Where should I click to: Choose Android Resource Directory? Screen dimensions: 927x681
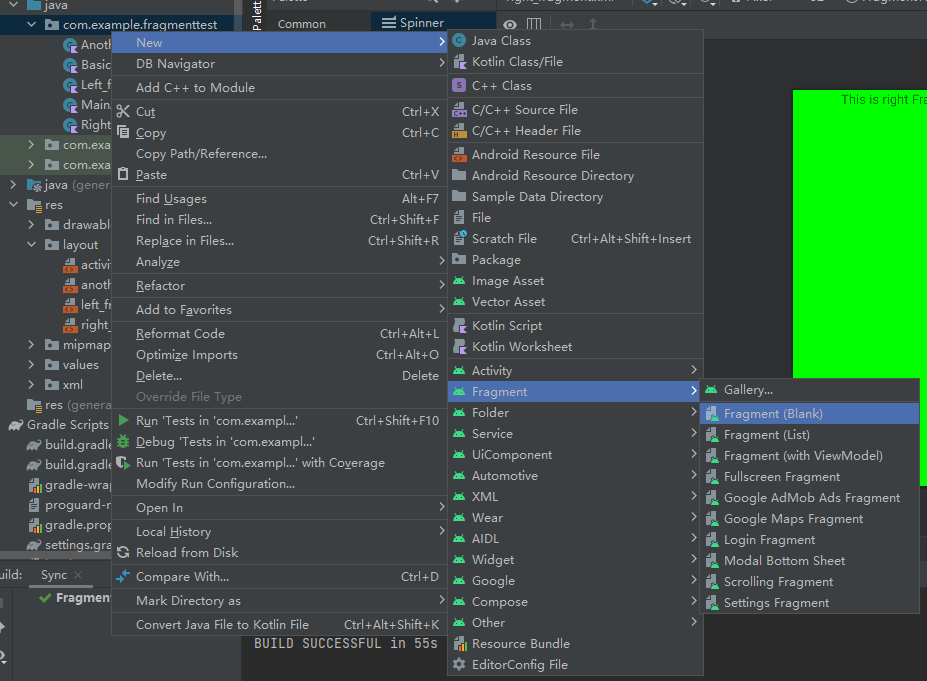pyautogui.click(x=575, y=176)
